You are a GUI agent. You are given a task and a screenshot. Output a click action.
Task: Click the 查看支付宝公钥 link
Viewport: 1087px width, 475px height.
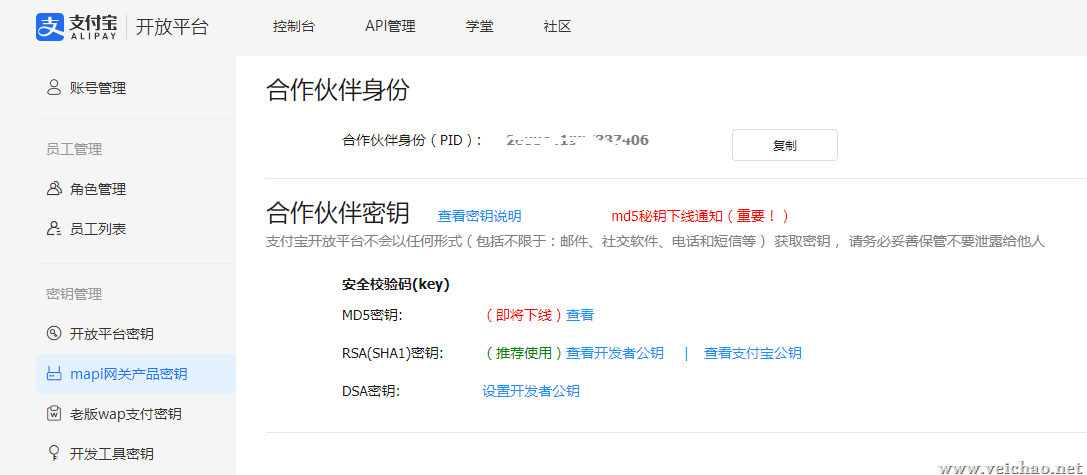(x=753, y=353)
